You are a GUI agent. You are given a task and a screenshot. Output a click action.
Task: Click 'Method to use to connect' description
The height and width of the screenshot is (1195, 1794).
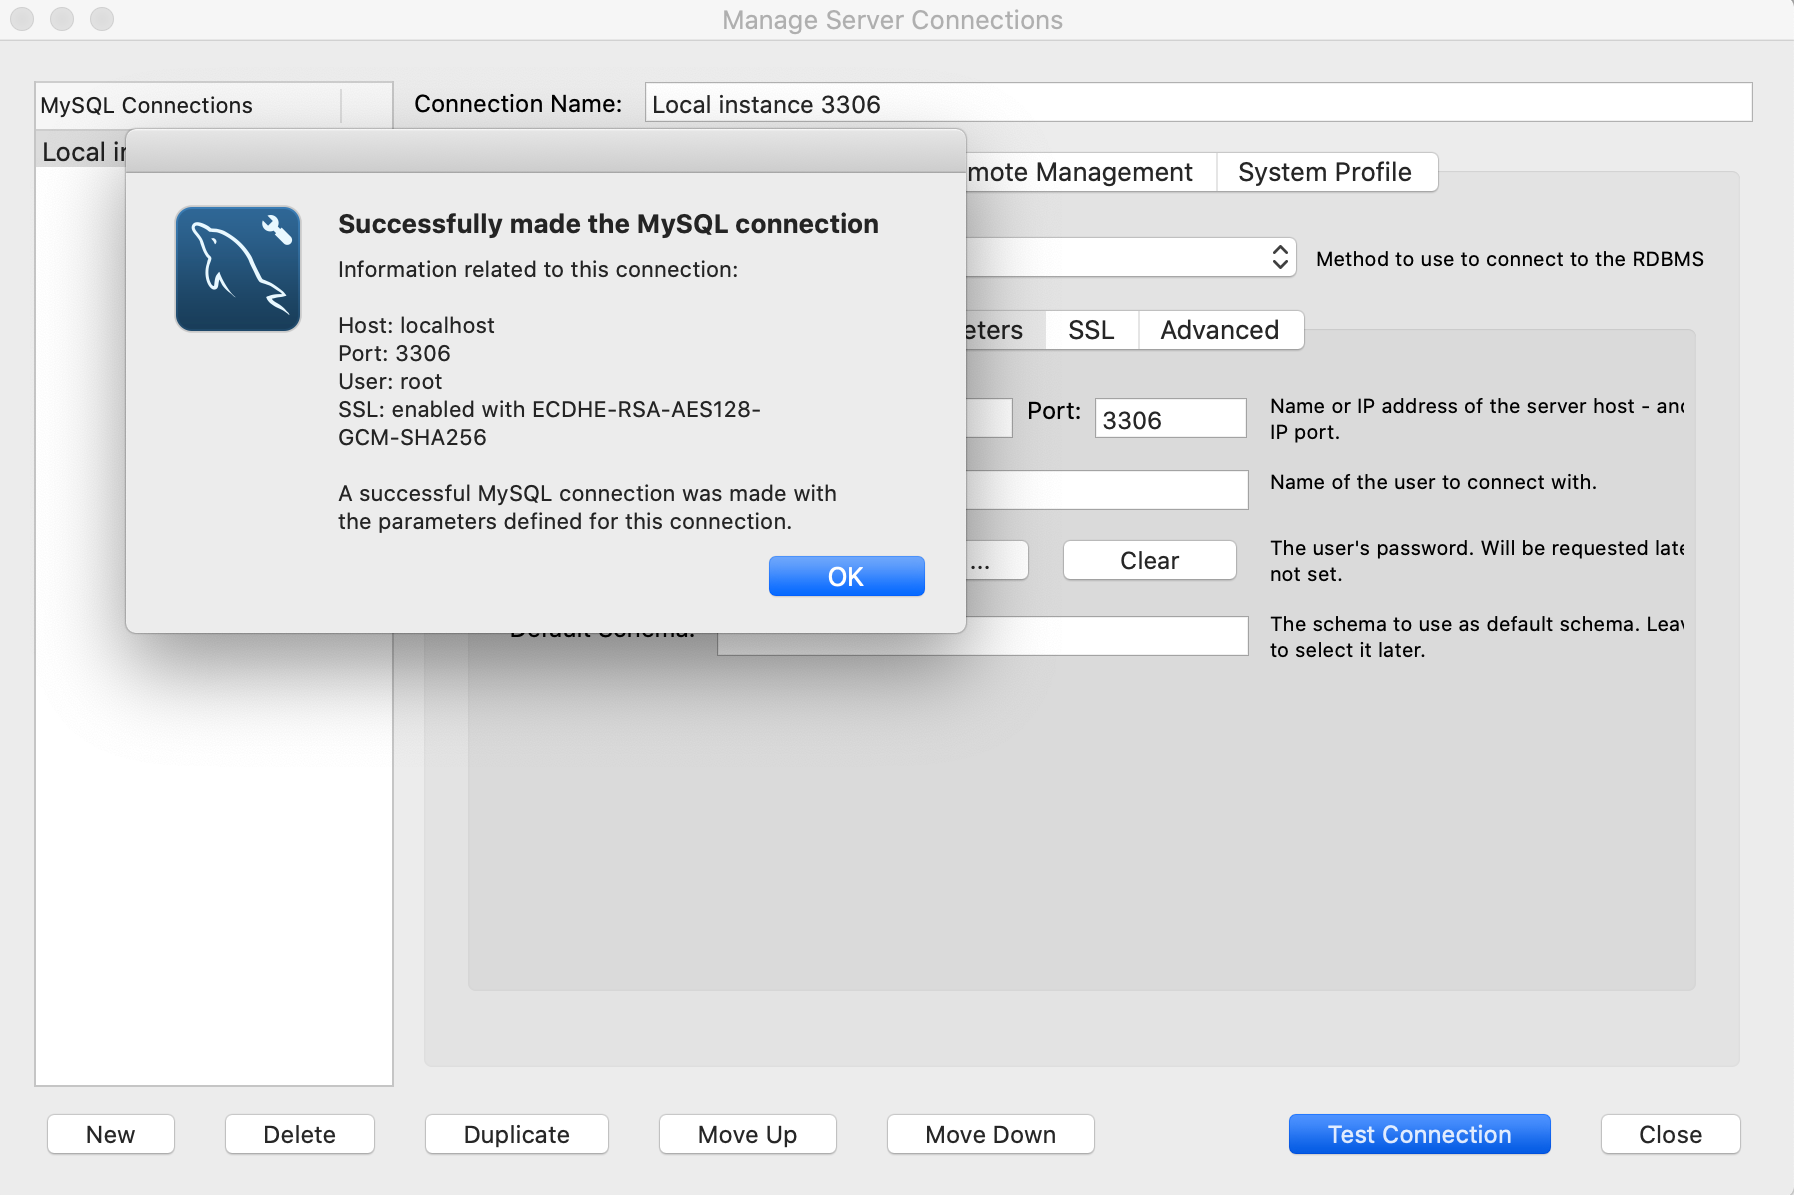point(1510,259)
